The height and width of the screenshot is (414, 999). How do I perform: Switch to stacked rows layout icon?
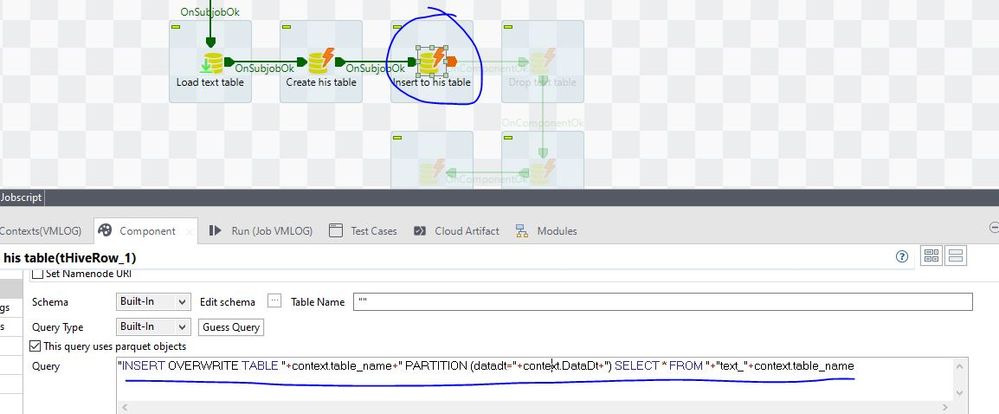[x=957, y=256]
